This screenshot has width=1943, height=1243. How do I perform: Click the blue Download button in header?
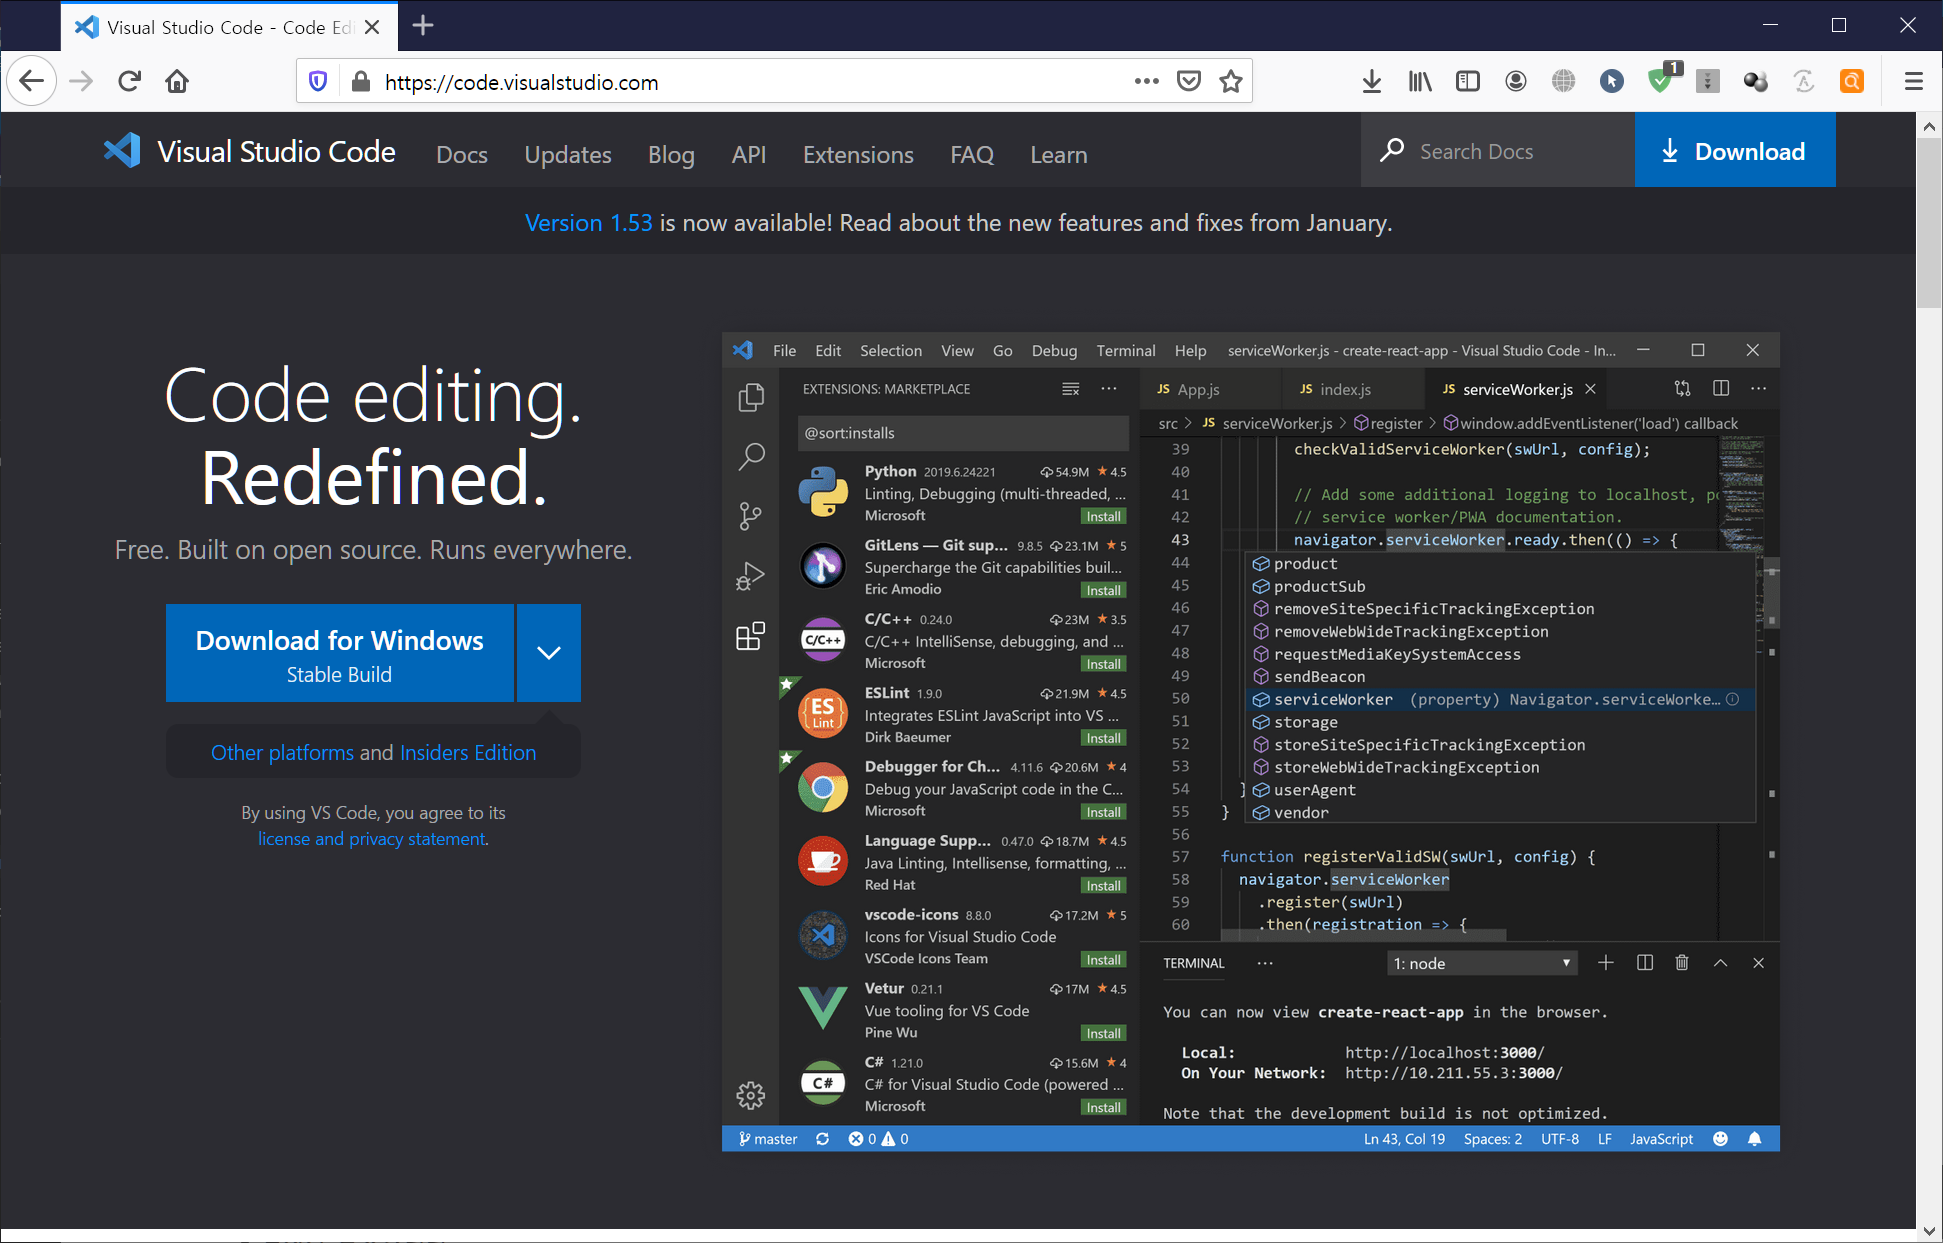(x=1734, y=151)
